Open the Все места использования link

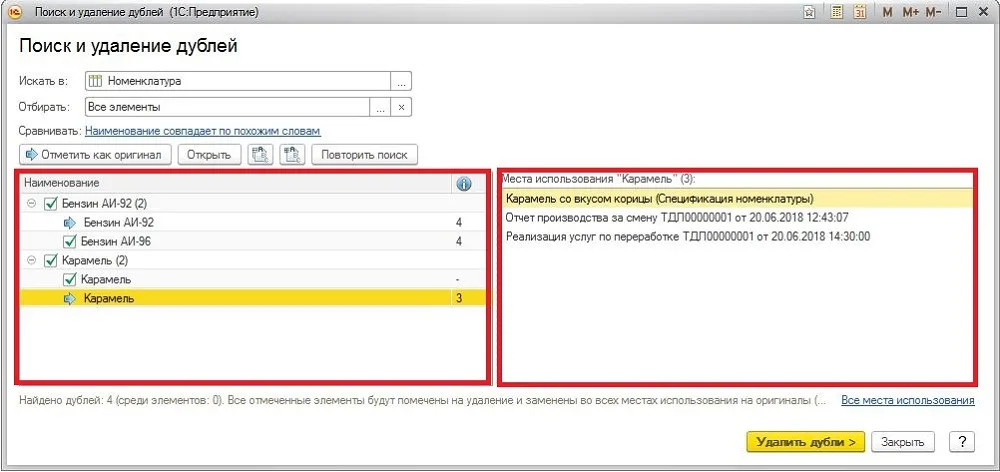(908, 401)
